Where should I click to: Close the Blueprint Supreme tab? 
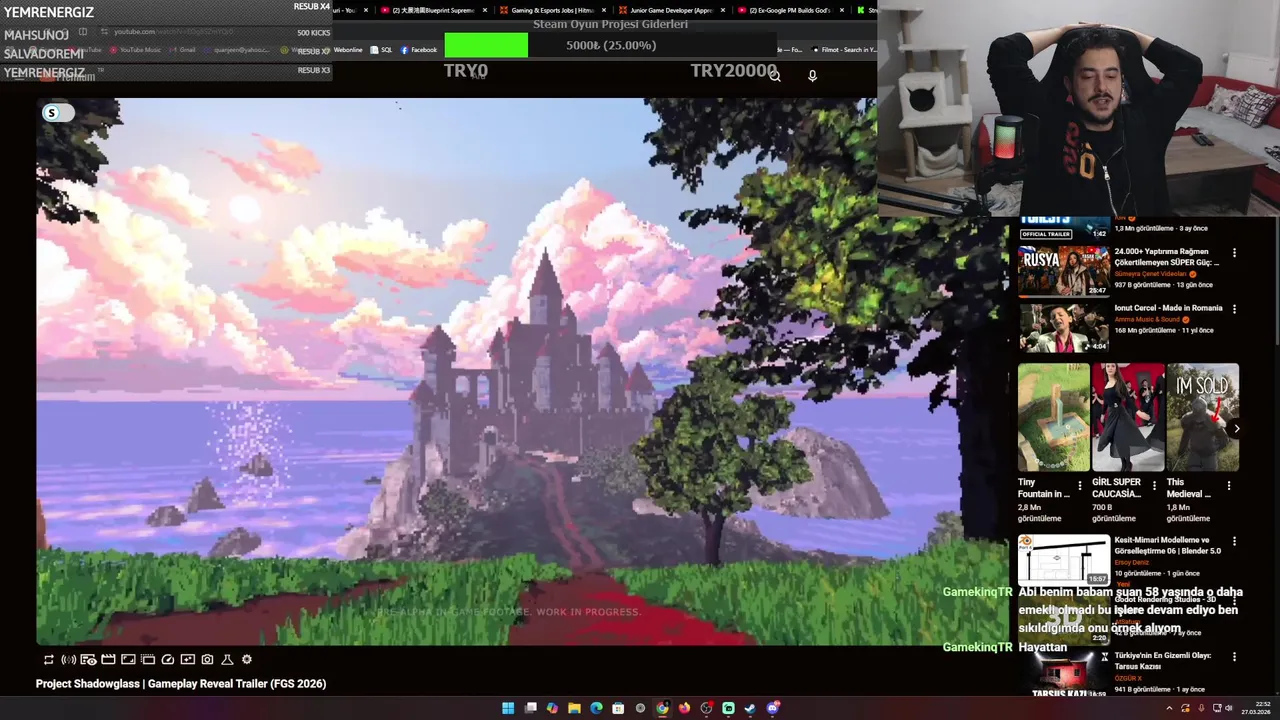pyautogui.click(x=485, y=10)
